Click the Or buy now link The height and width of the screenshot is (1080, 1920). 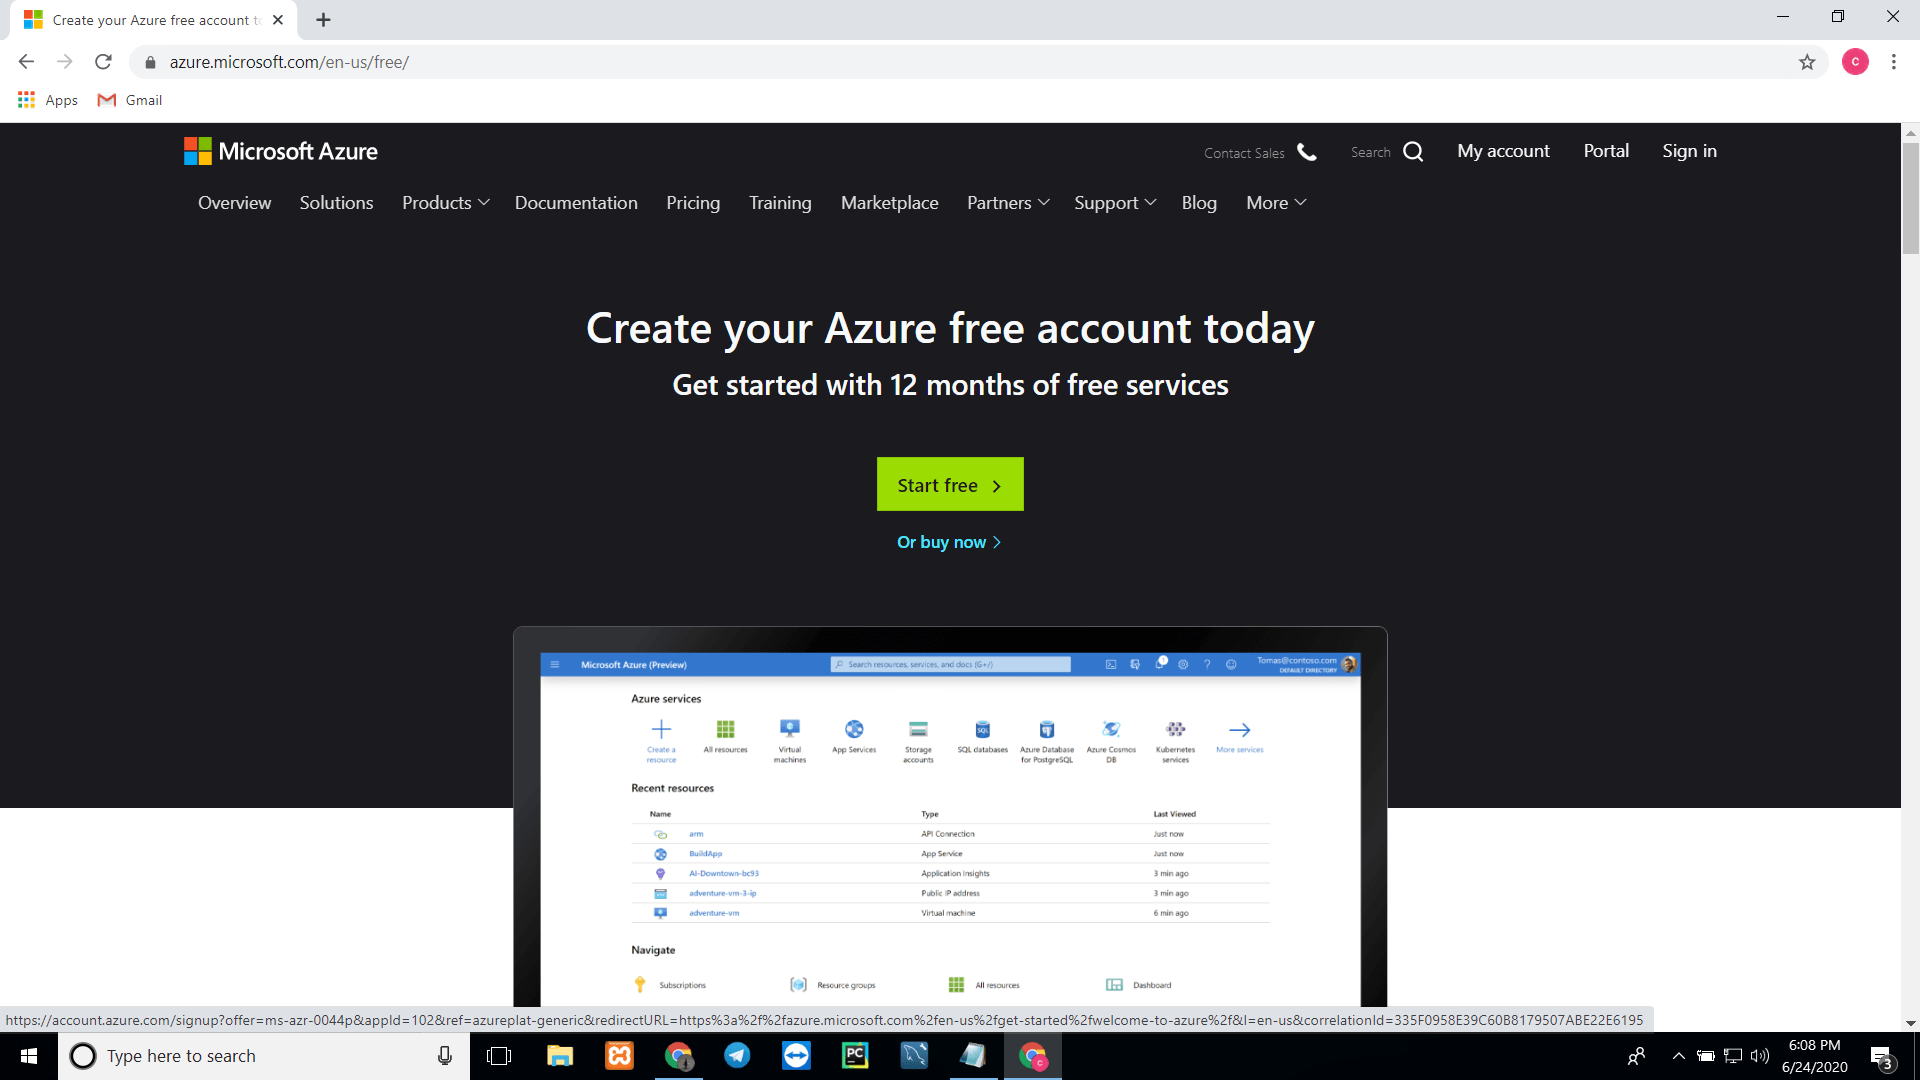point(949,542)
